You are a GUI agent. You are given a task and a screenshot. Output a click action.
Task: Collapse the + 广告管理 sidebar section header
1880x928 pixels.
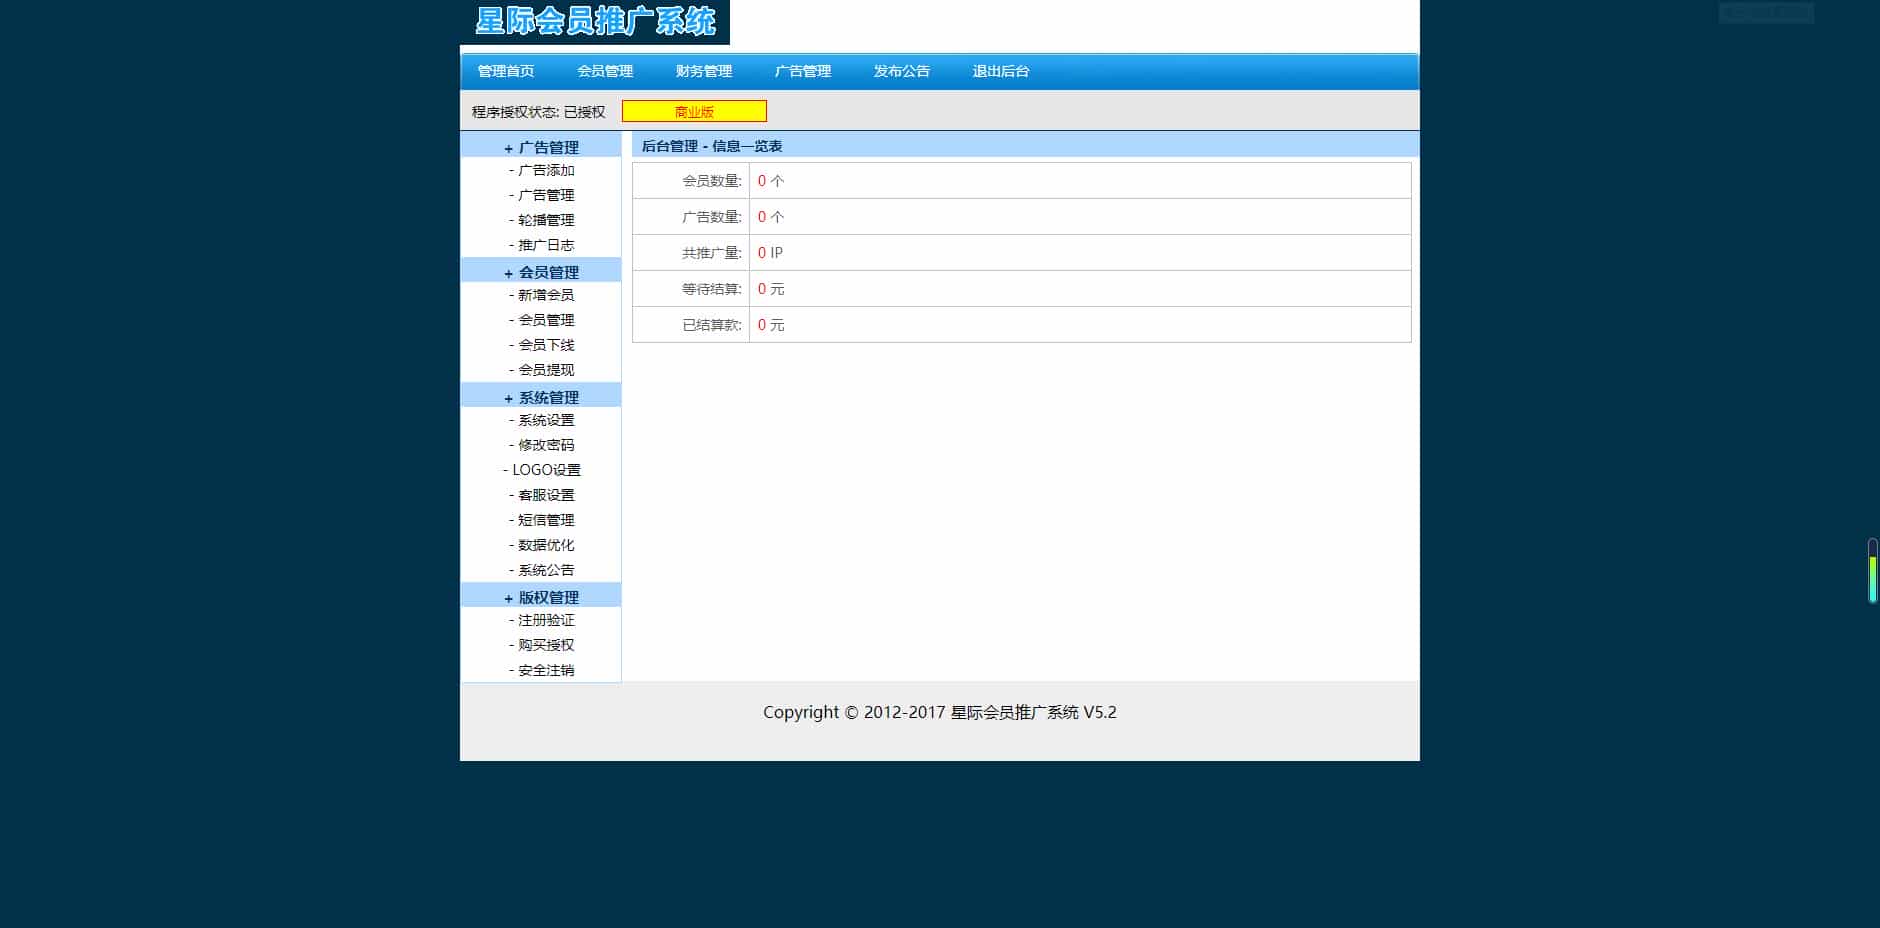coord(541,147)
